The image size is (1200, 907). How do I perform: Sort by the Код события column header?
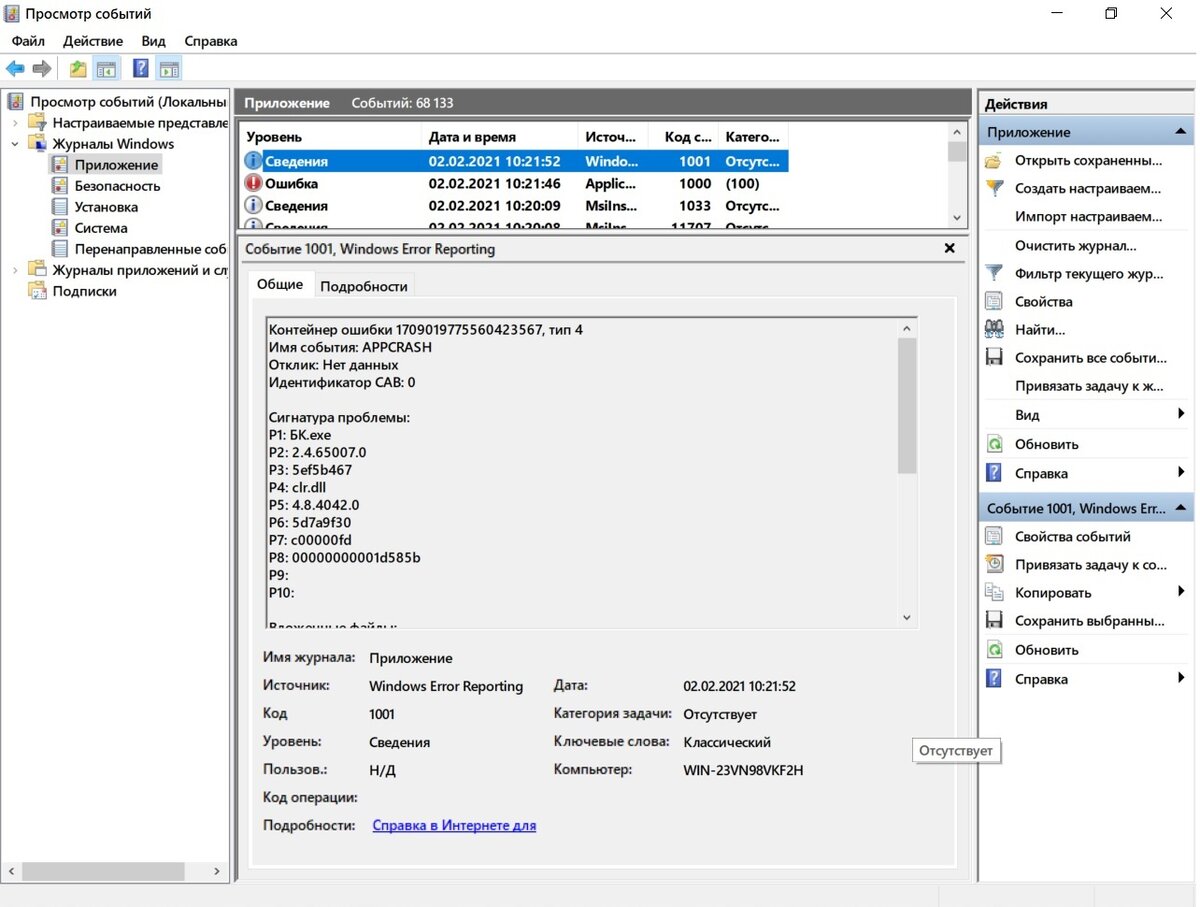tap(684, 137)
